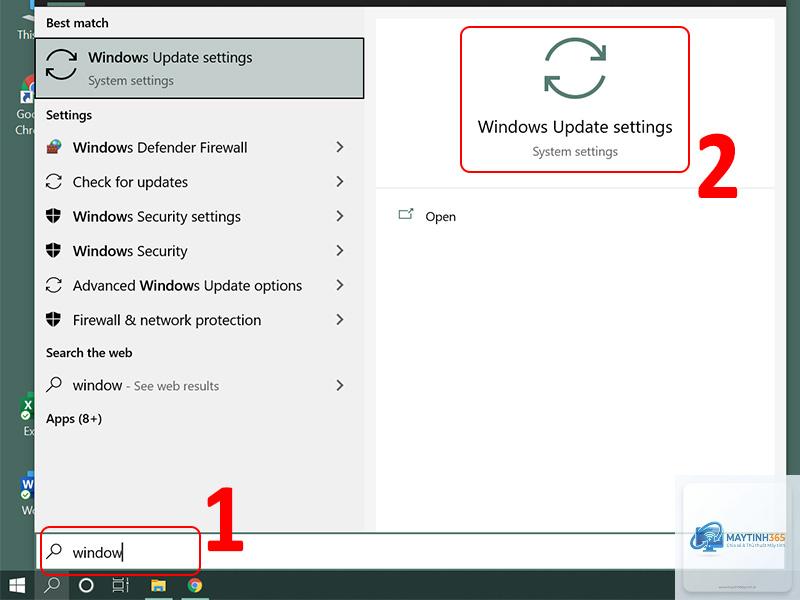Click window See web results entry
Image resolution: width=800 pixels, height=600 pixels.
[196, 385]
